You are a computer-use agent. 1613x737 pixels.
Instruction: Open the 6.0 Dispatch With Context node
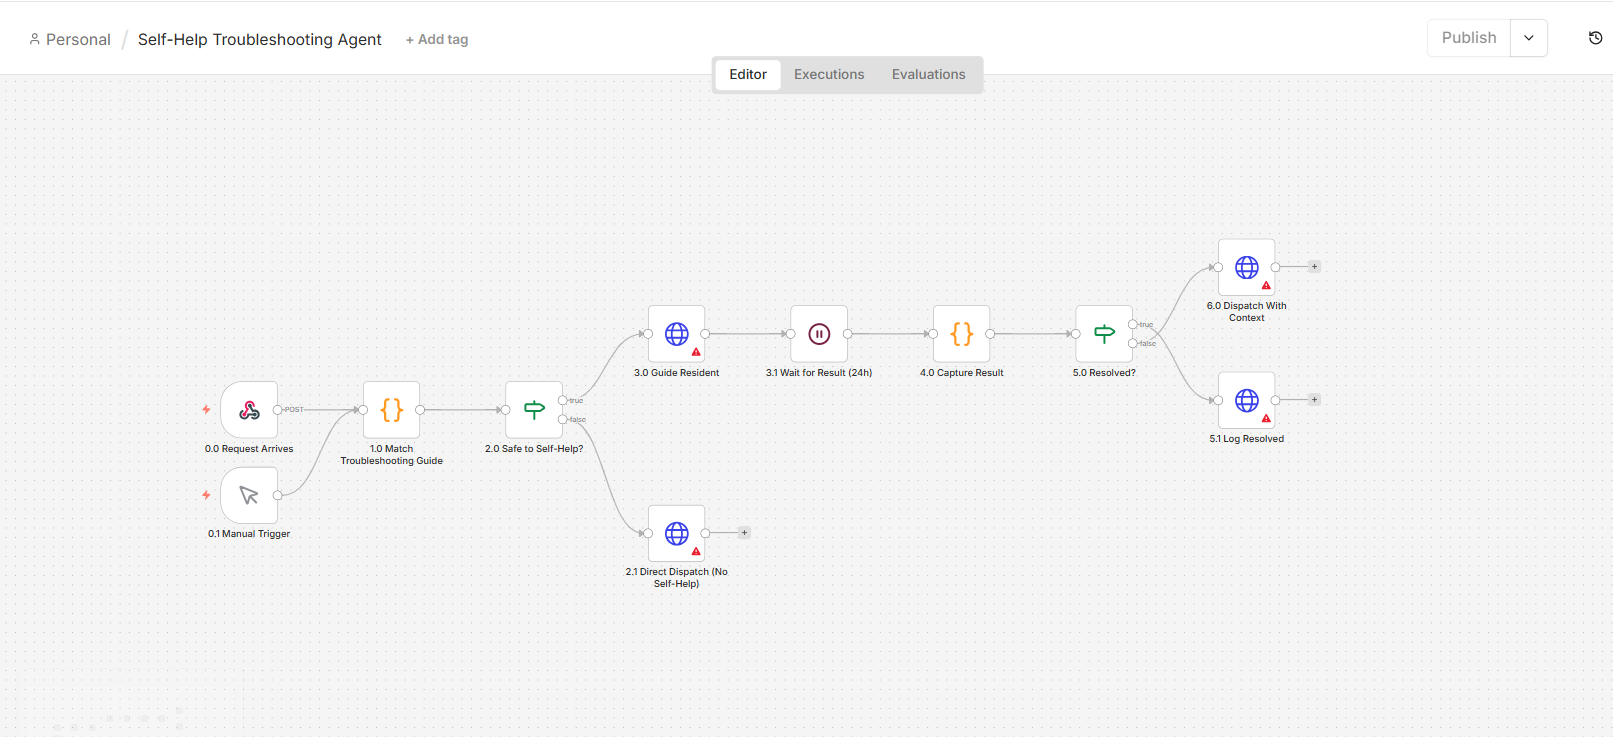[1247, 267]
